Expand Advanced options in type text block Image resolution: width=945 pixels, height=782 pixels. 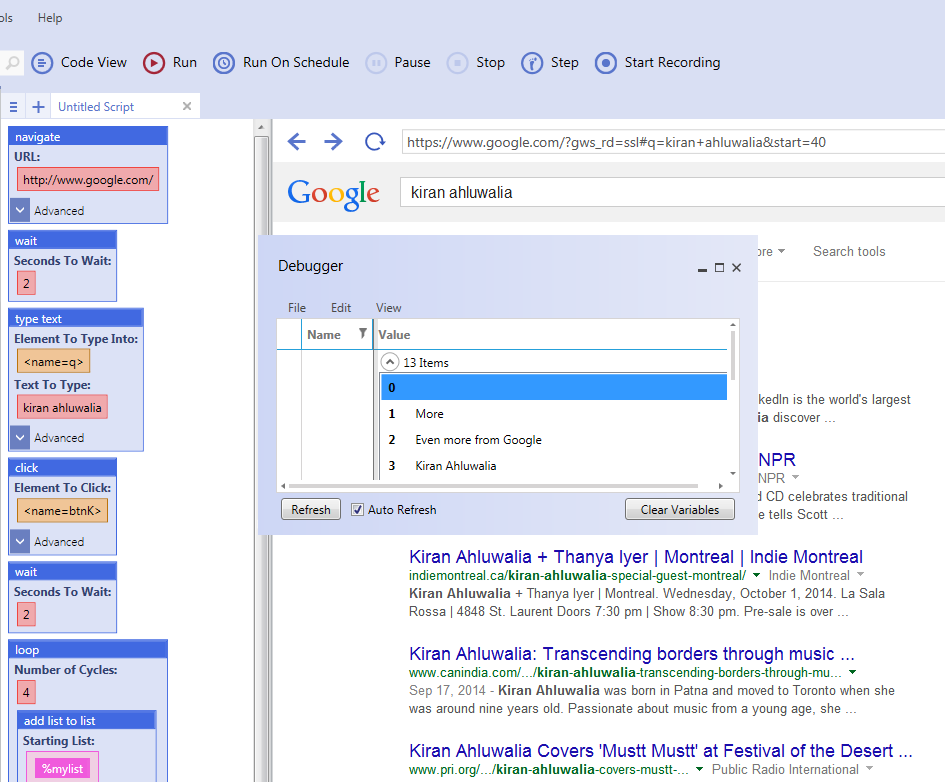tap(20, 437)
